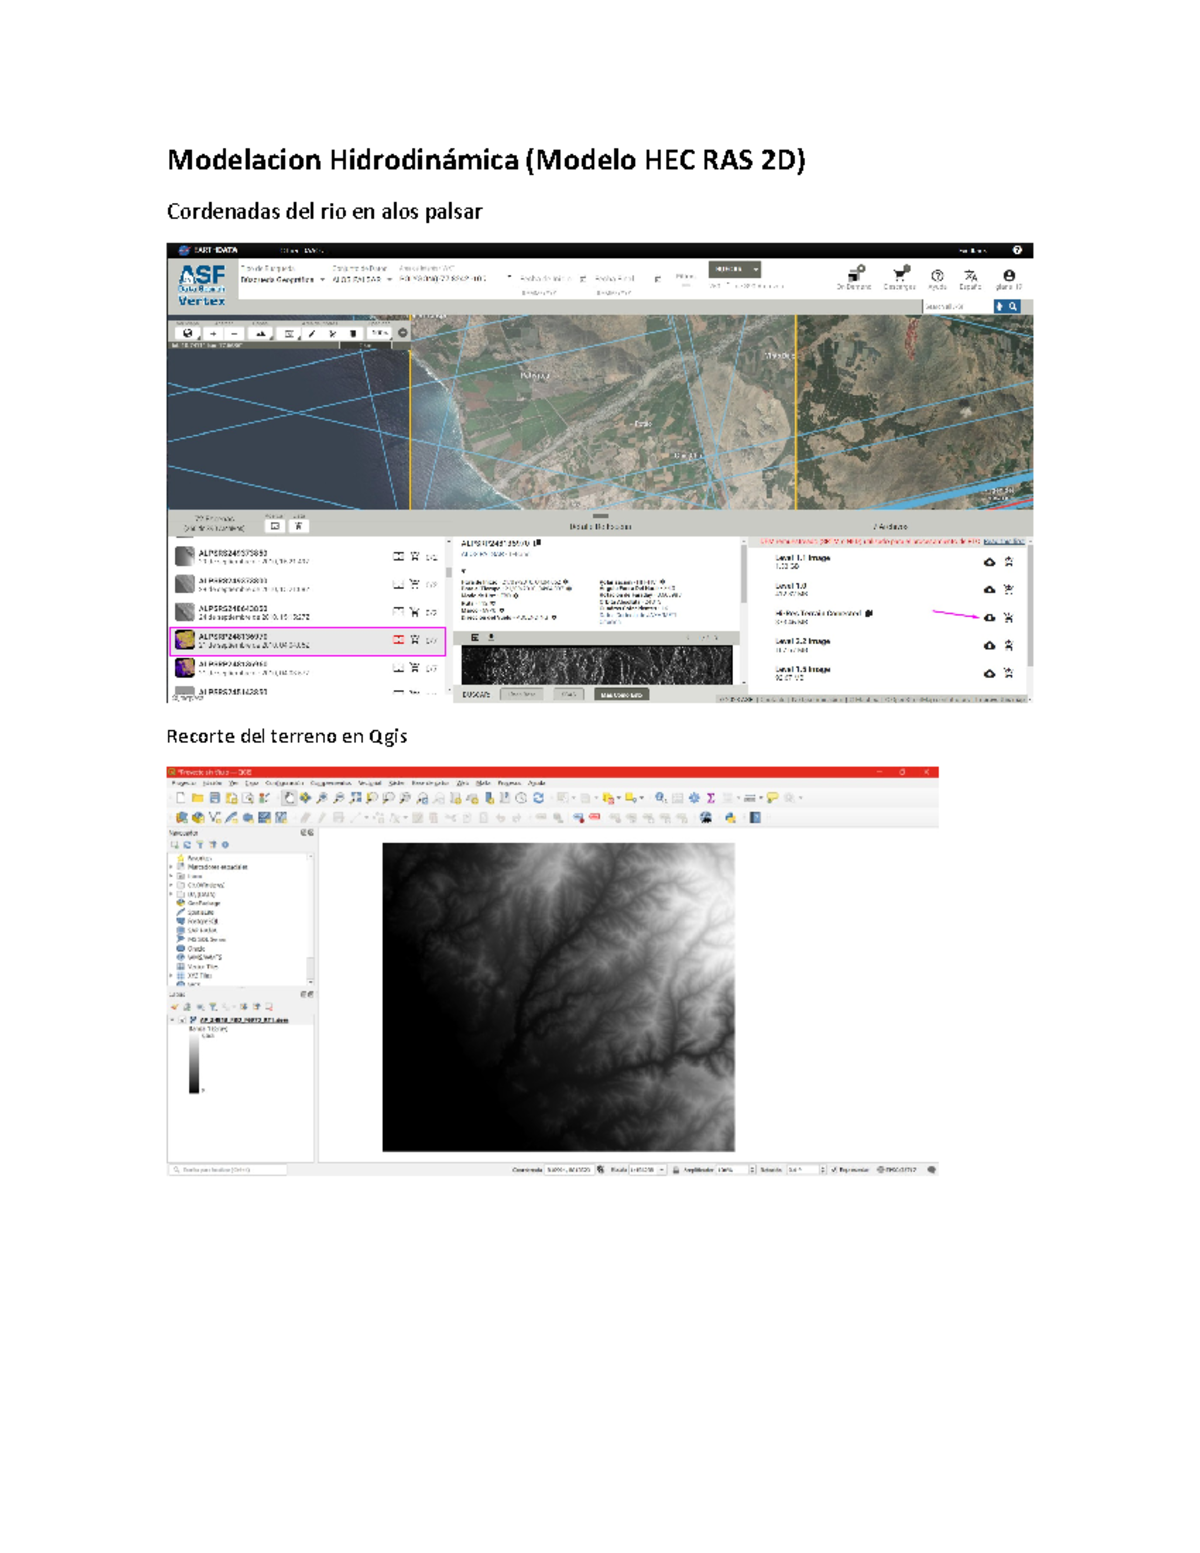
Task: Expand the Marcadores espaciales tree item
Action: click(x=172, y=867)
